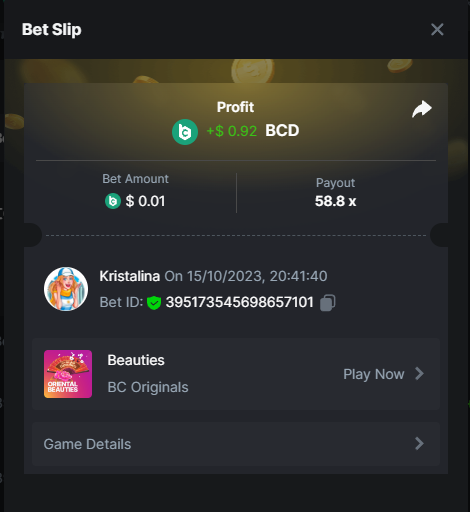
Task: Select the Beauties game title
Action: [136, 360]
